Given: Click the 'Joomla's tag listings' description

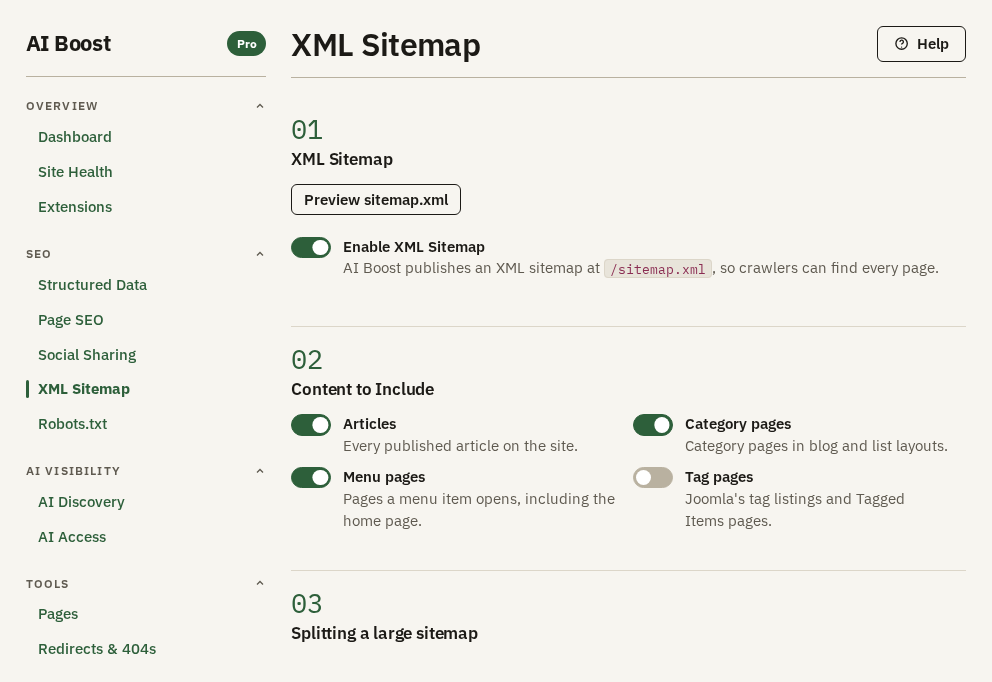Looking at the screenshot, I should coord(795,510).
